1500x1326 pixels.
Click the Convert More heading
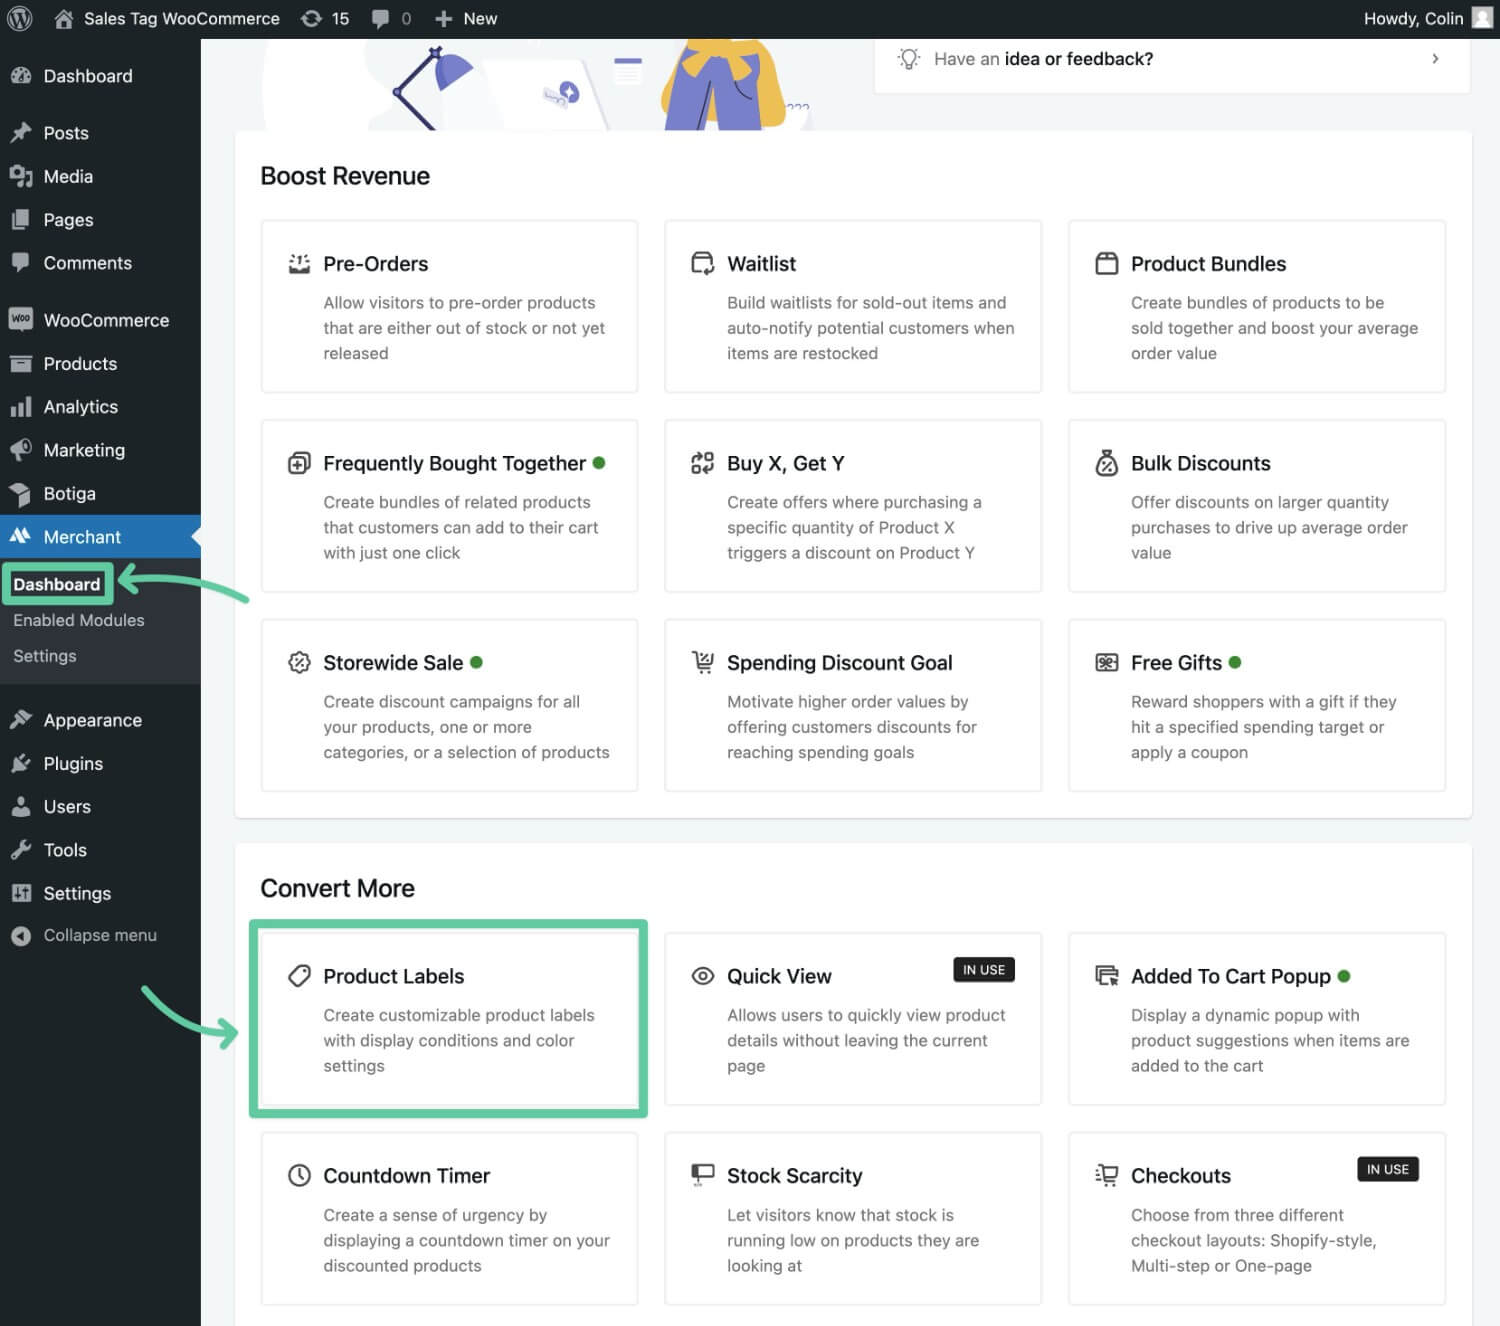[338, 888]
